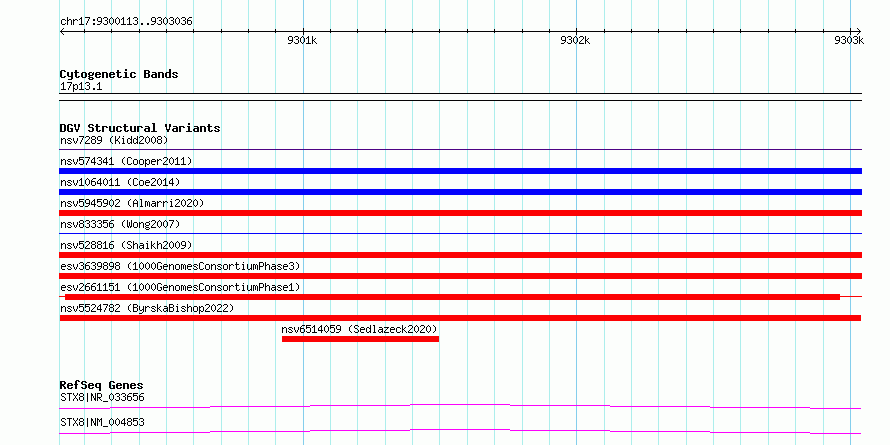
Task: Open the DGV Structural Variants track title
Action: click(140, 128)
